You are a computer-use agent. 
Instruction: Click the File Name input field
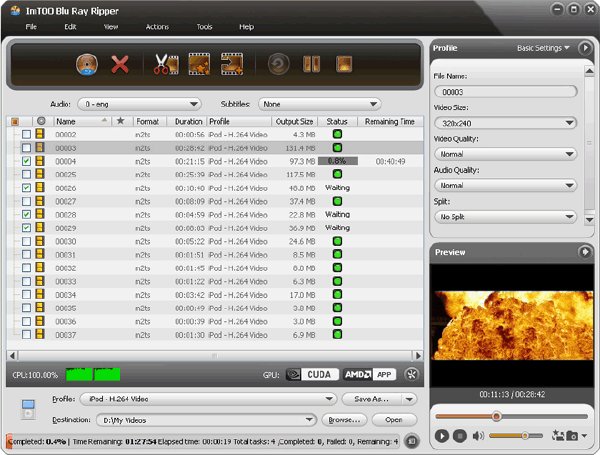click(505, 92)
